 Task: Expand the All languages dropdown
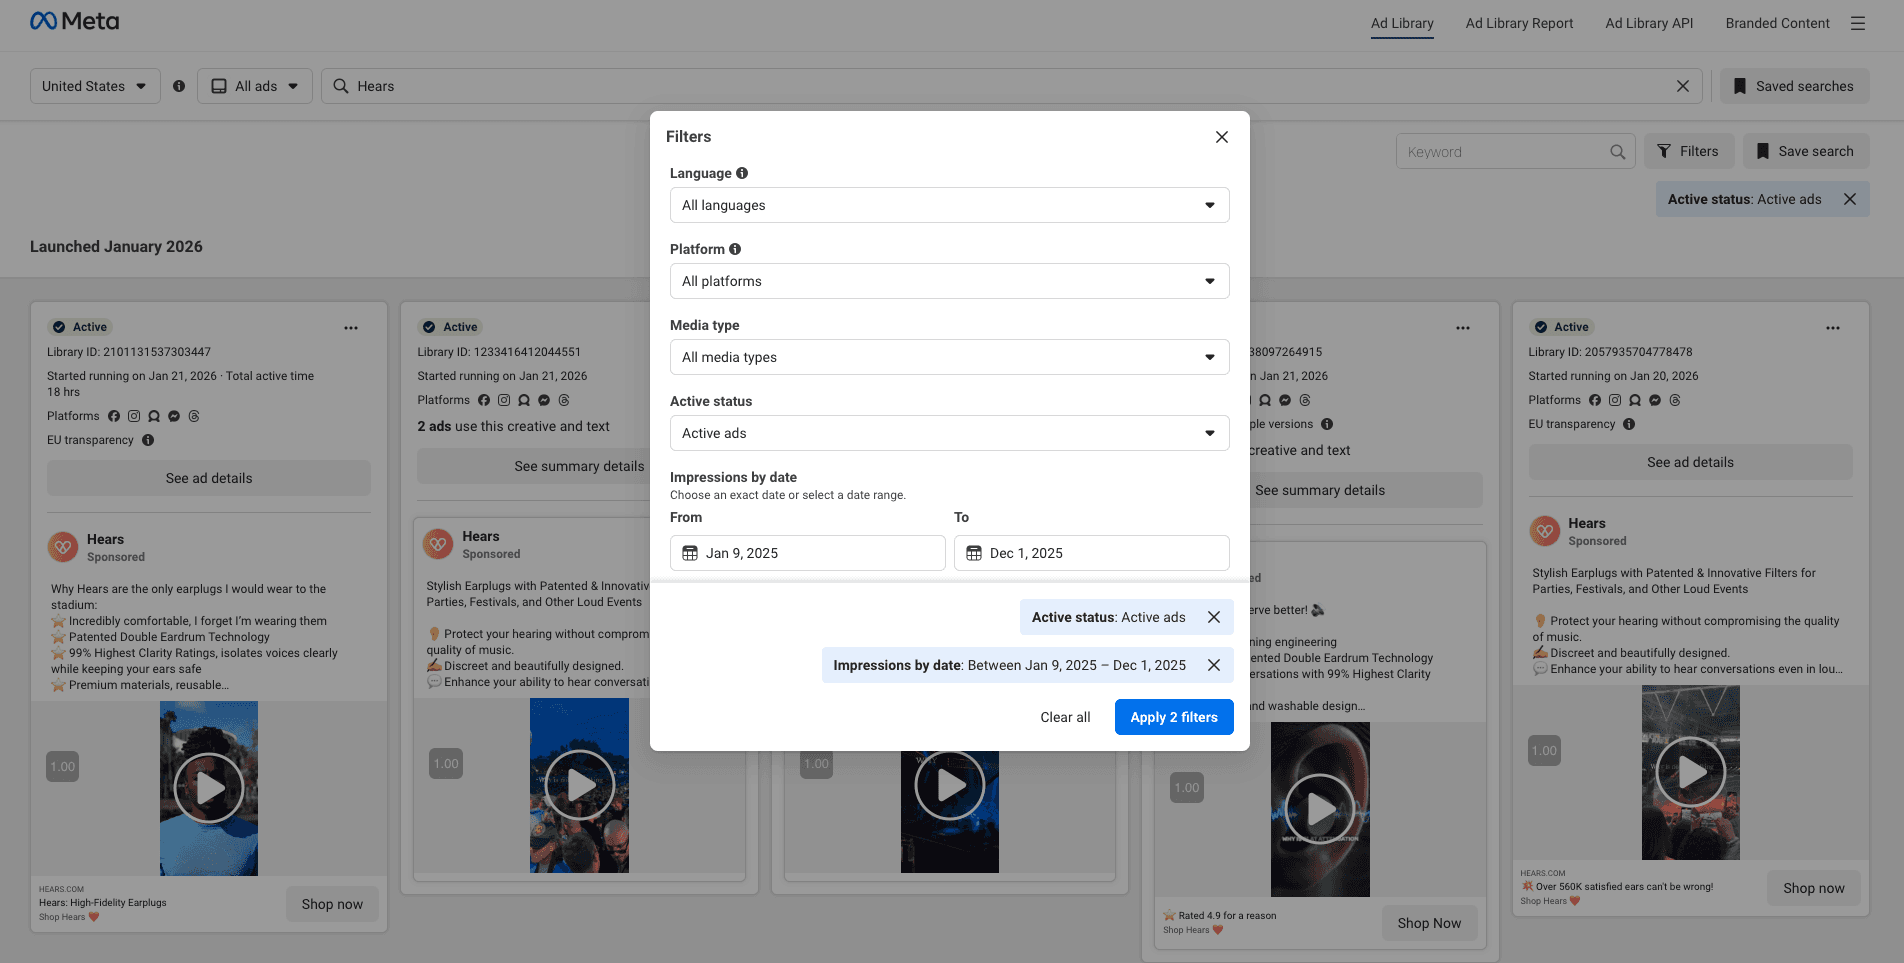coord(950,205)
